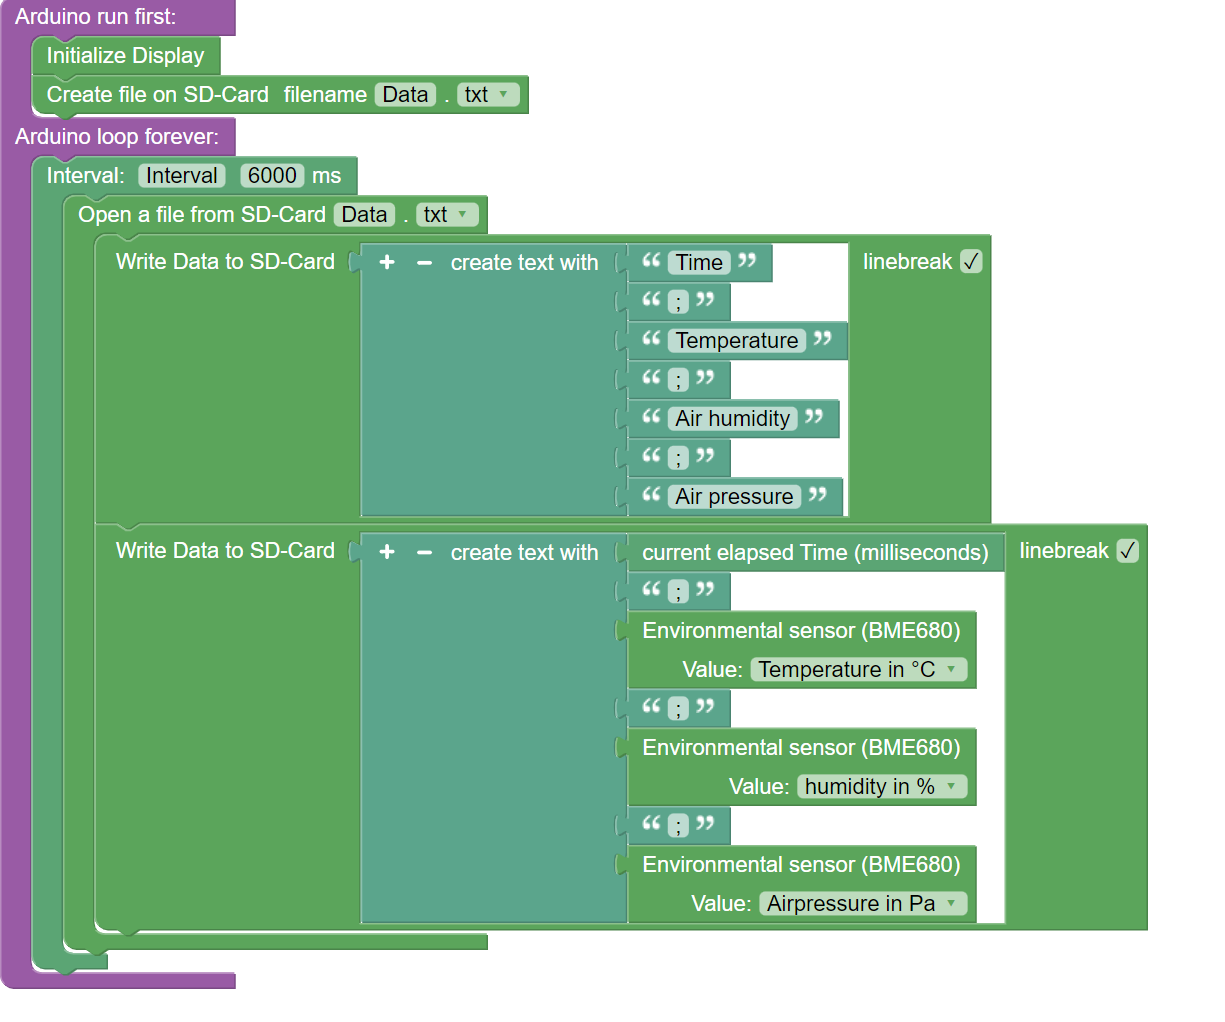Edit the Air pressure text field
This screenshot has height=1022, width=1225.
[734, 496]
